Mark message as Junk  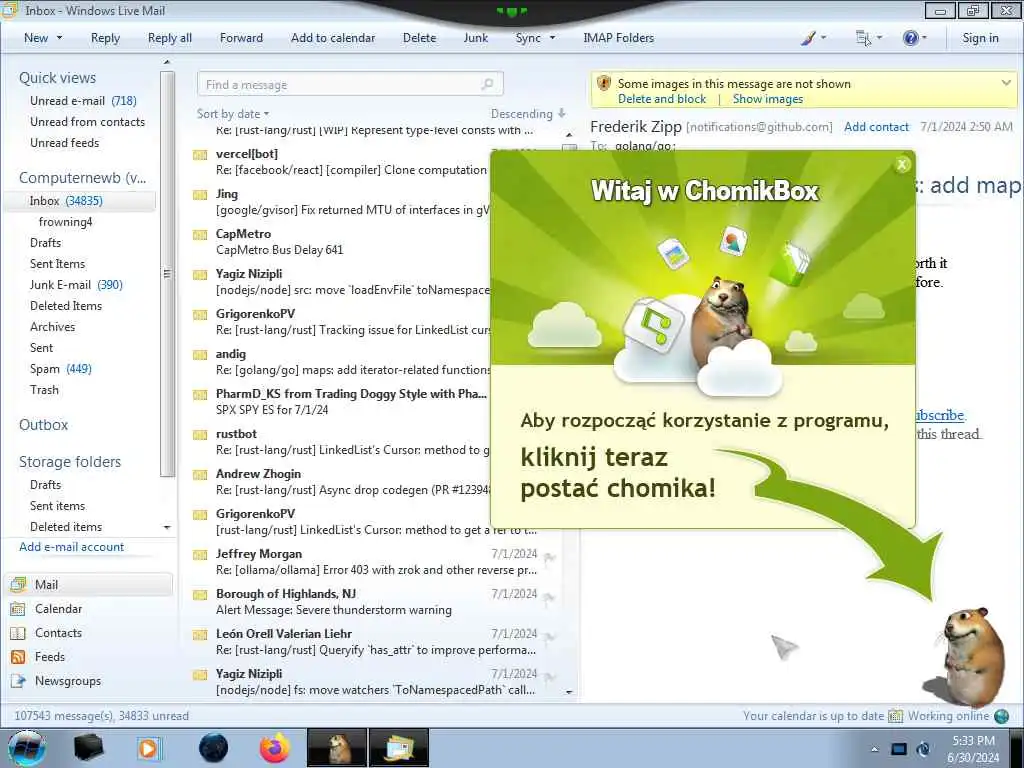pos(475,38)
